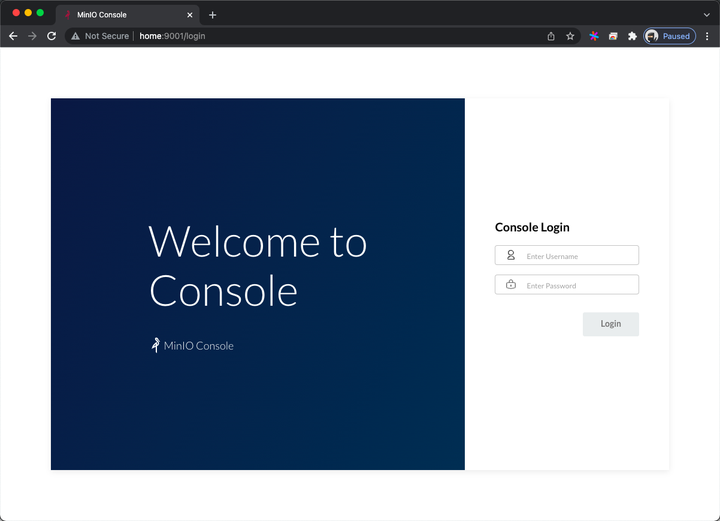Screen dimensions: 720x521
Task: Click the Login button
Action: (x=611, y=324)
